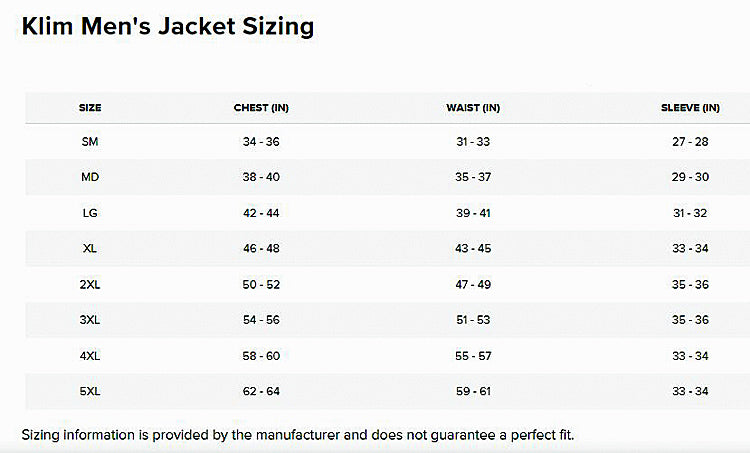The height and width of the screenshot is (453, 750).
Task: Select the 4XL size row label
Action: point(90,356)
